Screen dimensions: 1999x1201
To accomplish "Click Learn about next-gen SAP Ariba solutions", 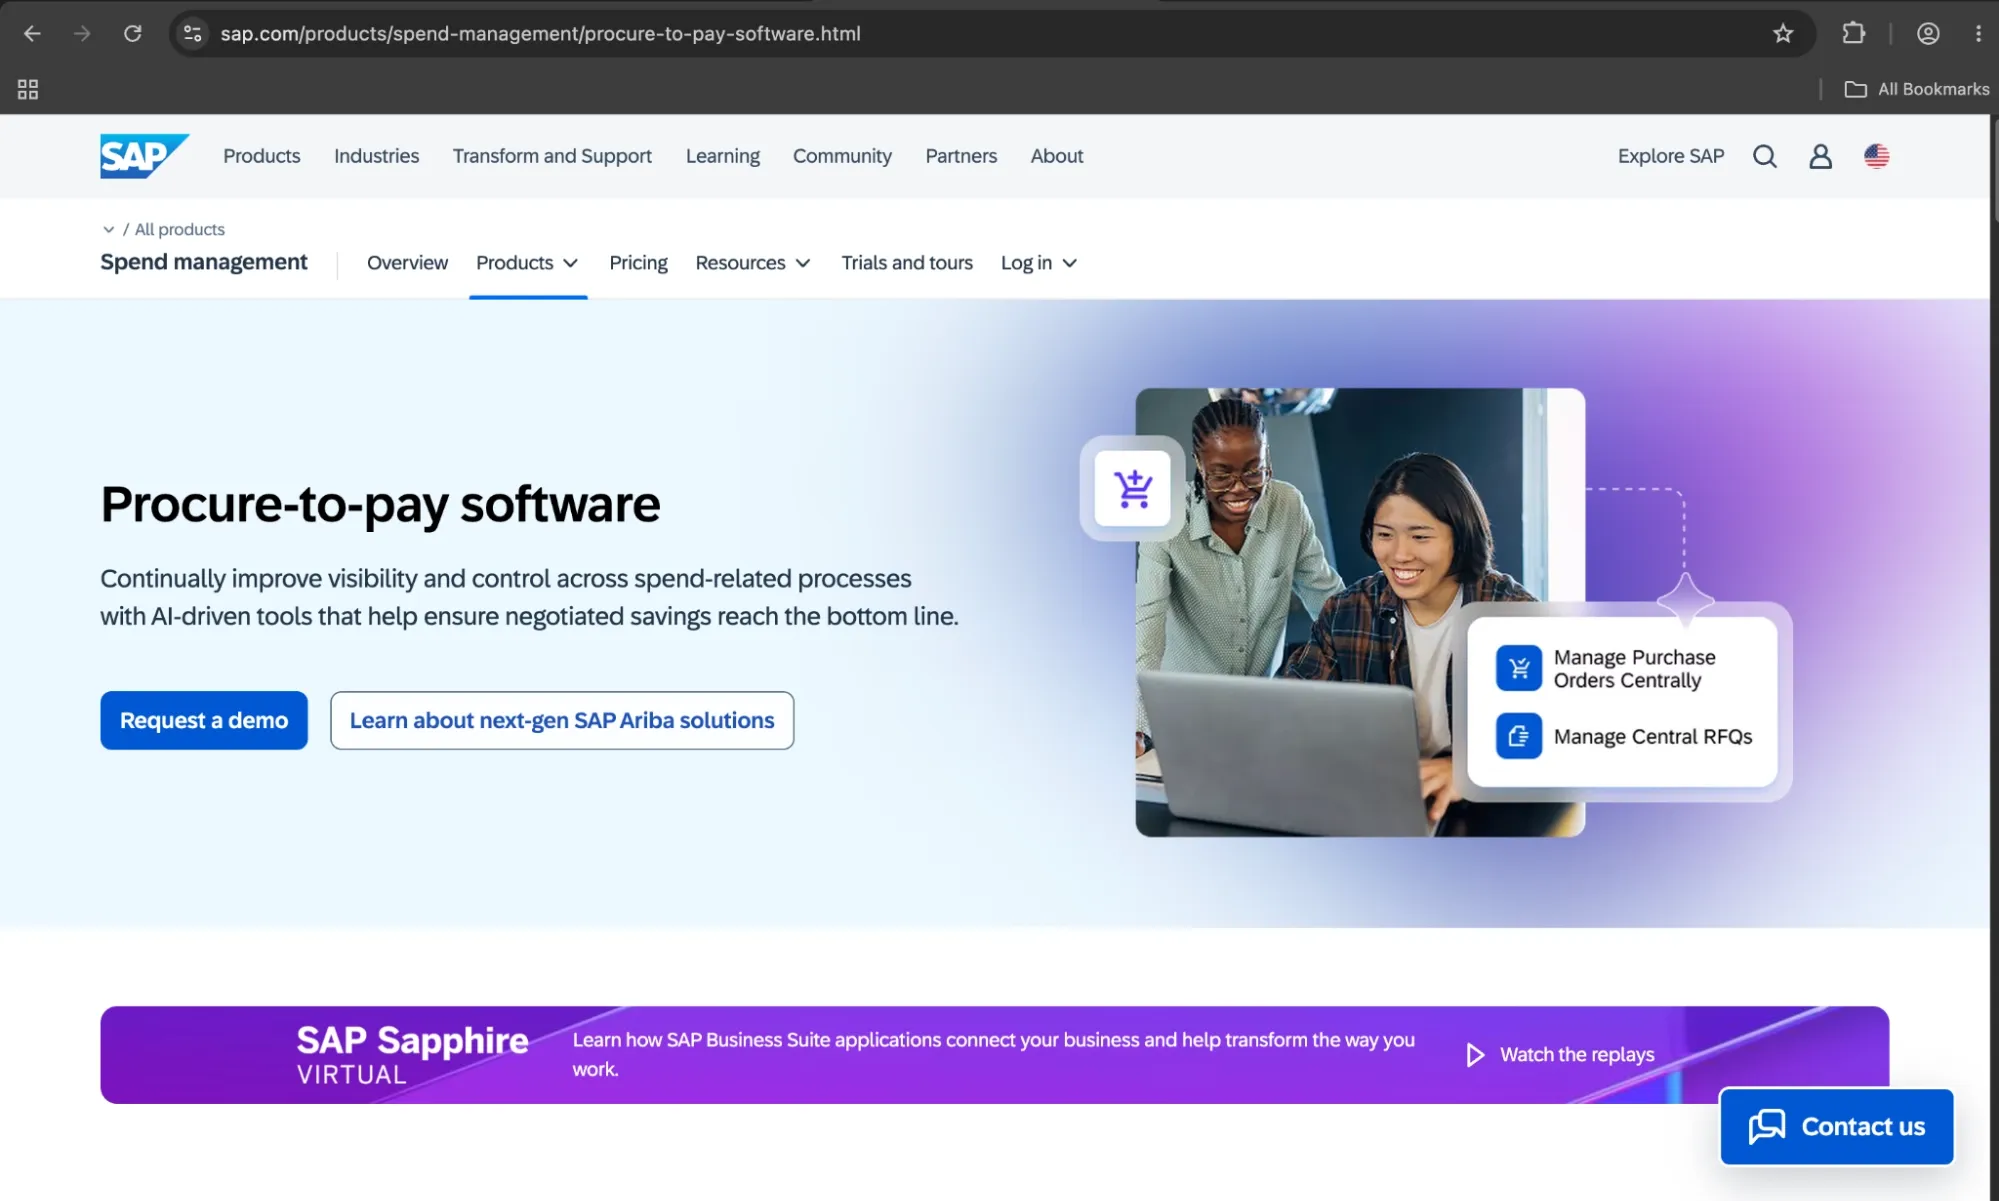I will pyautogui.click(x=562, y=720).
